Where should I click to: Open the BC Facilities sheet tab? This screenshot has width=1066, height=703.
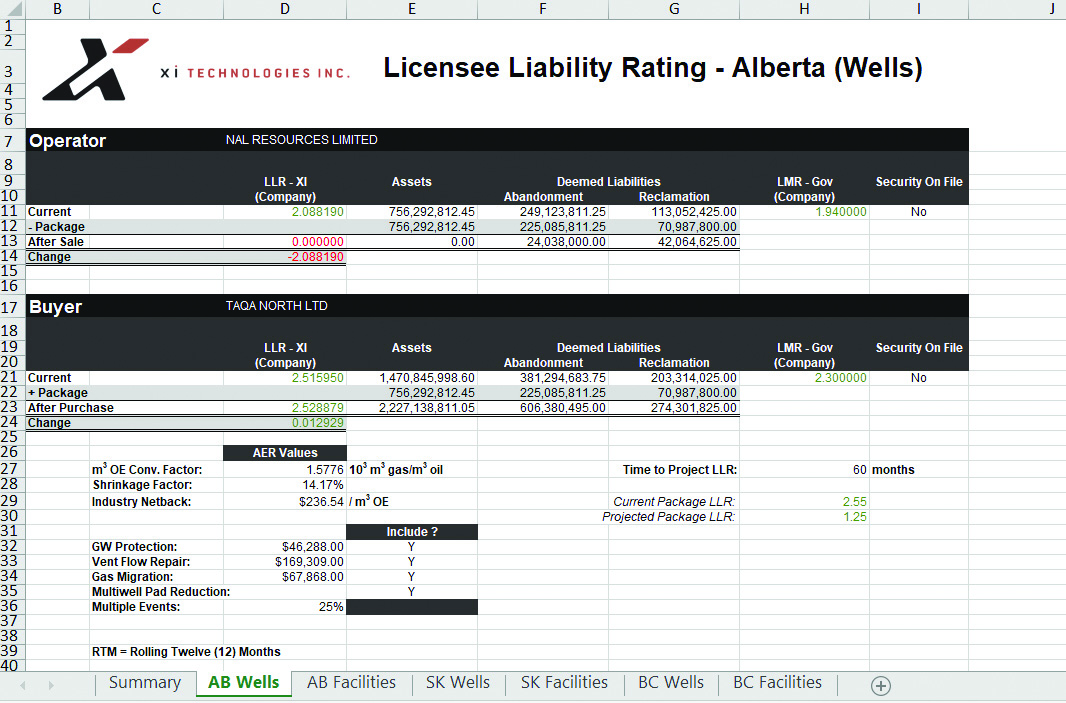click(777, 683)
